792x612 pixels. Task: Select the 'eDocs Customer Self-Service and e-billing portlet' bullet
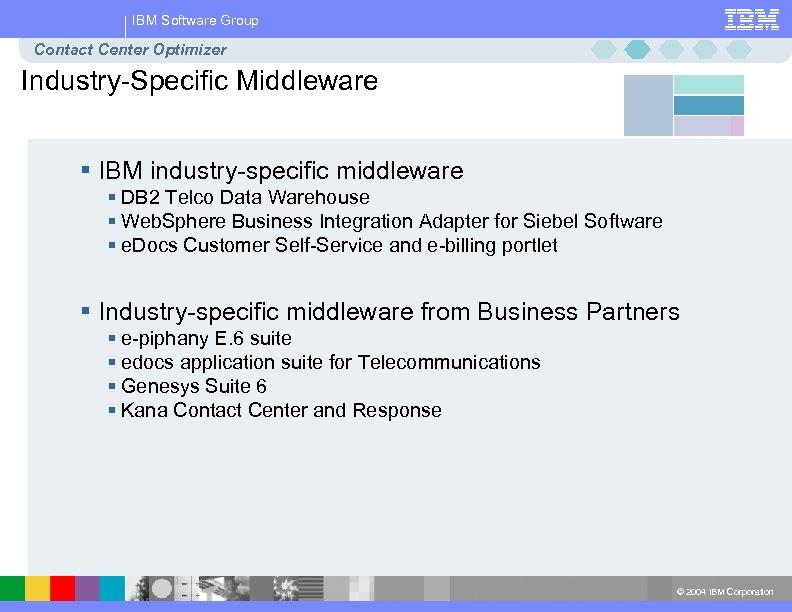pyautogui.click(x=339, y=245)
